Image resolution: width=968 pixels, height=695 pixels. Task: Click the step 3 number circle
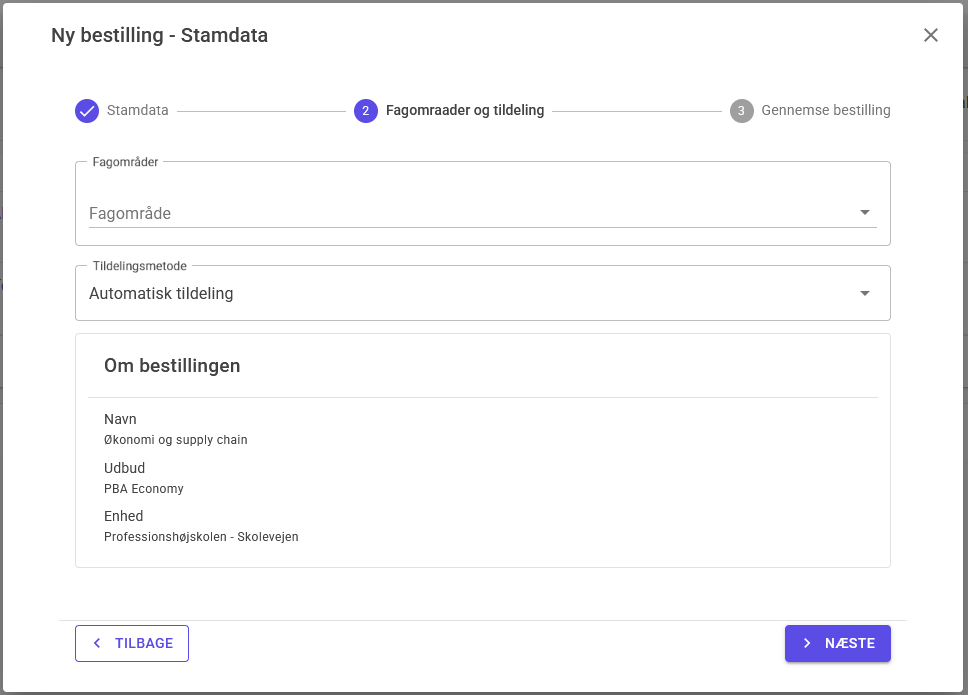(741, 111)
